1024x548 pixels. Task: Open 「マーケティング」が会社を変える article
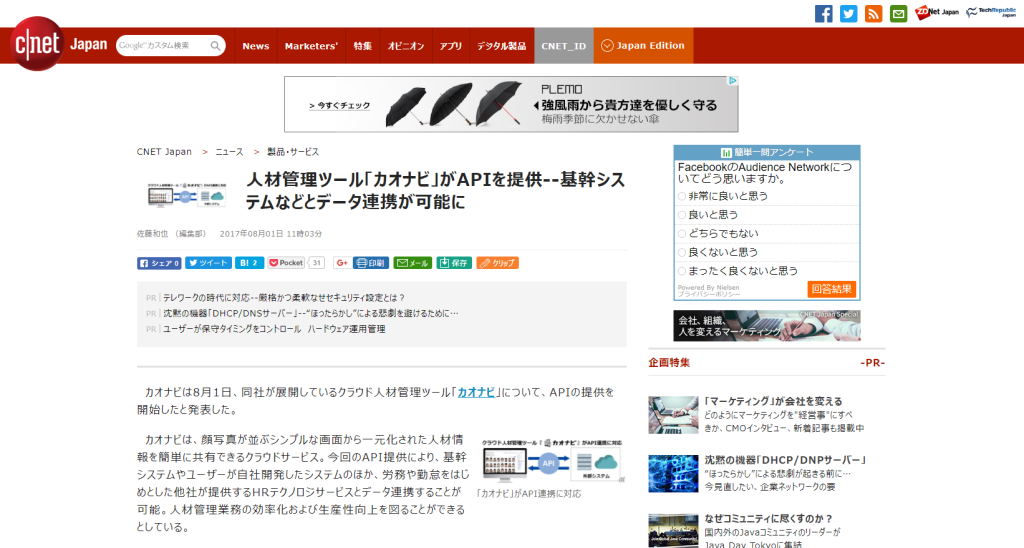coord(773,402)
